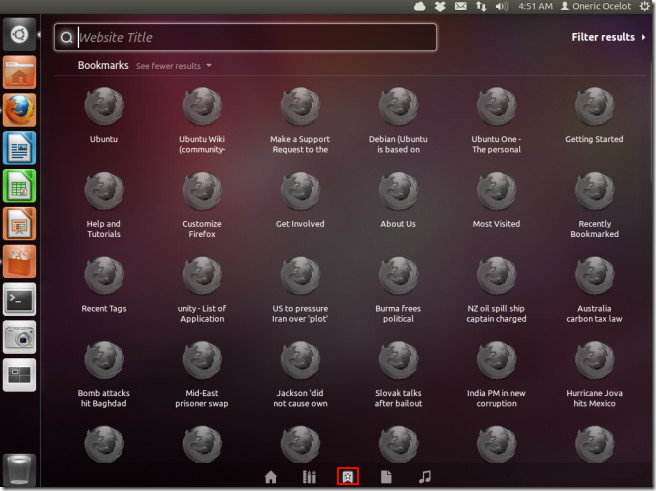656x491 pixels.
Task: Open Australia carbon tax law bookmark
Action: tap(594, 290)
